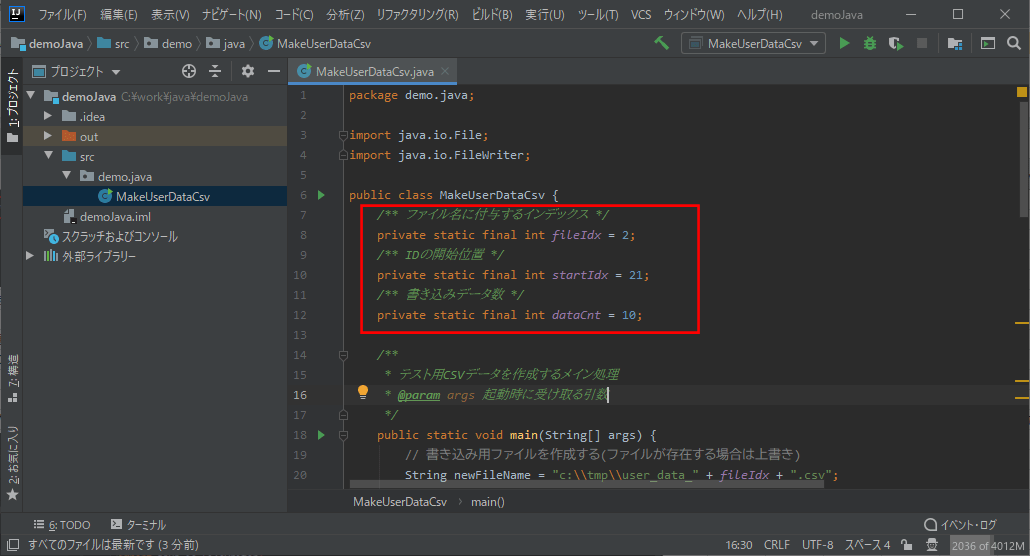Screen dimensions: 1030x556
Task: Expand the out folder in project tree
Action: click(x=47, y=136)
